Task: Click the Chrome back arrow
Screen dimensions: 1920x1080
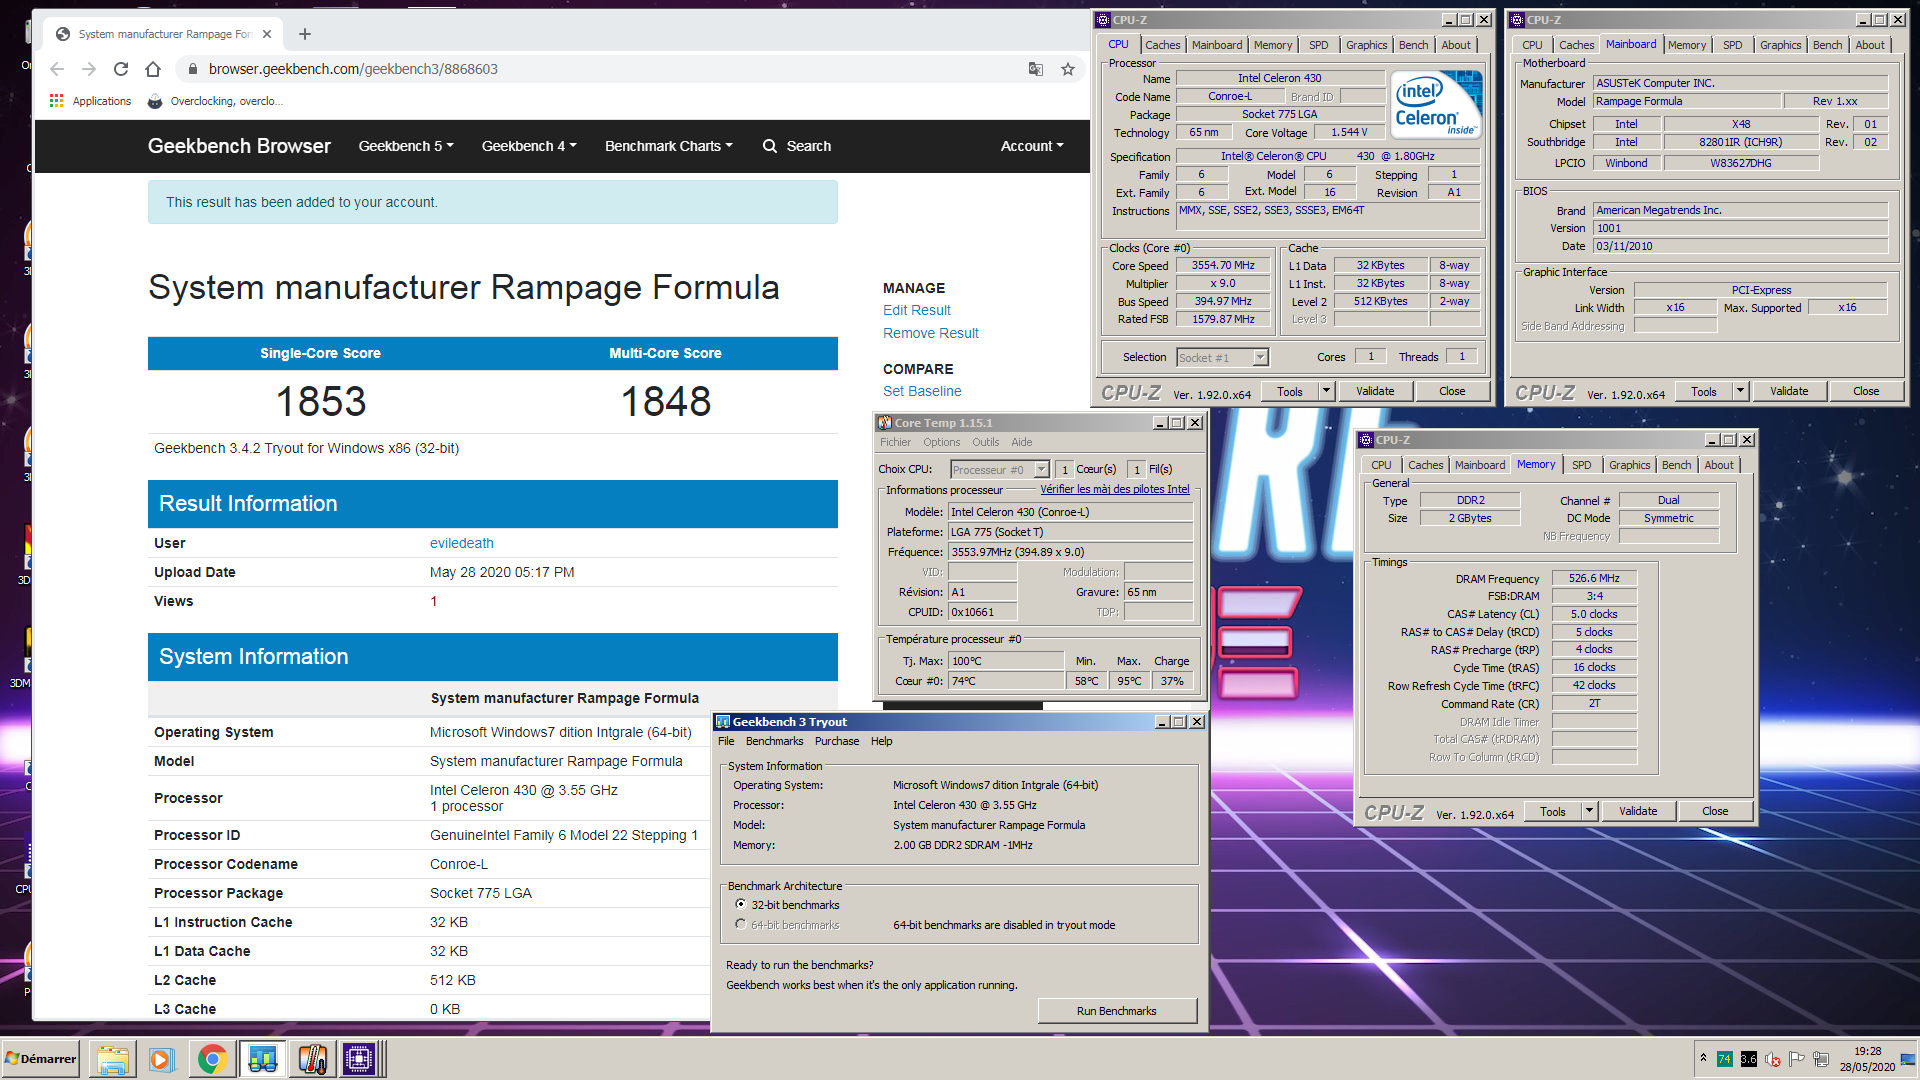Action: 57,69
